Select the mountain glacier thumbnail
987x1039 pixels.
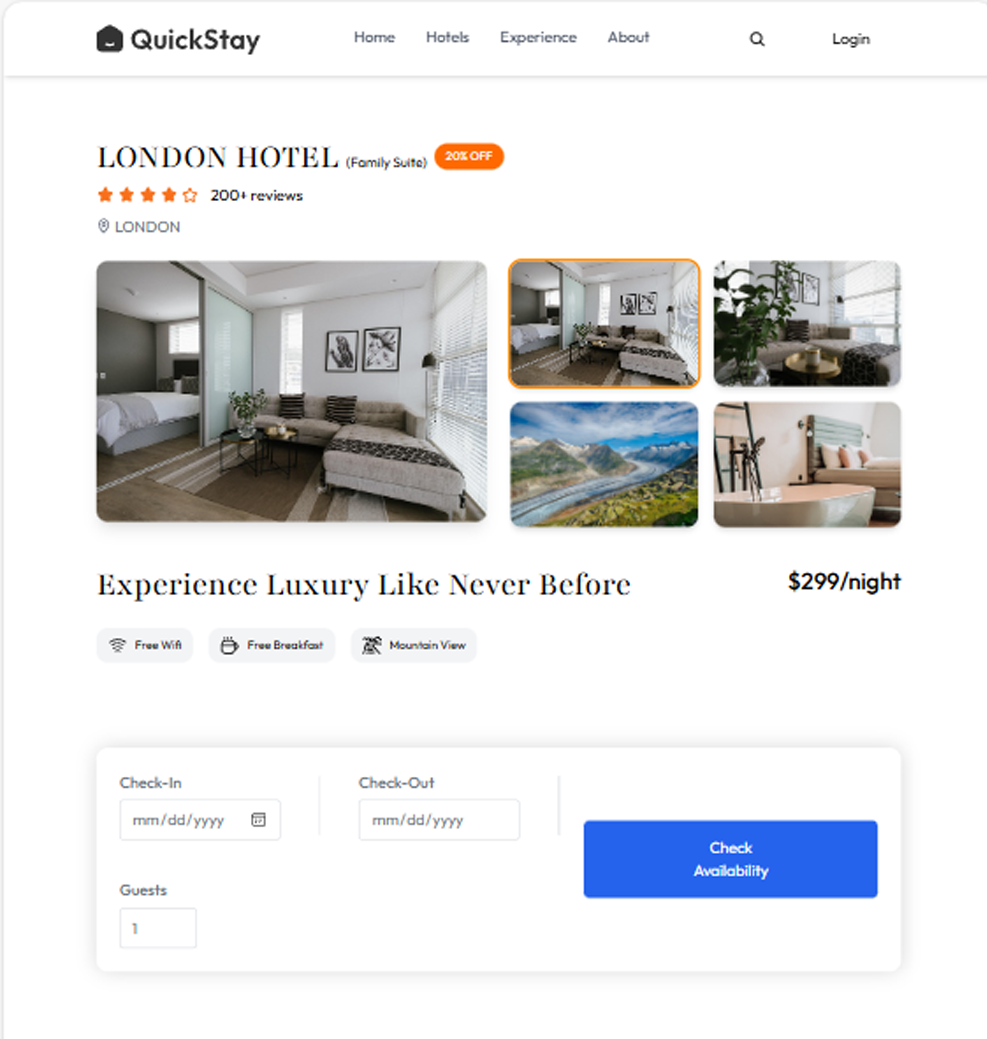click(604, 465)
